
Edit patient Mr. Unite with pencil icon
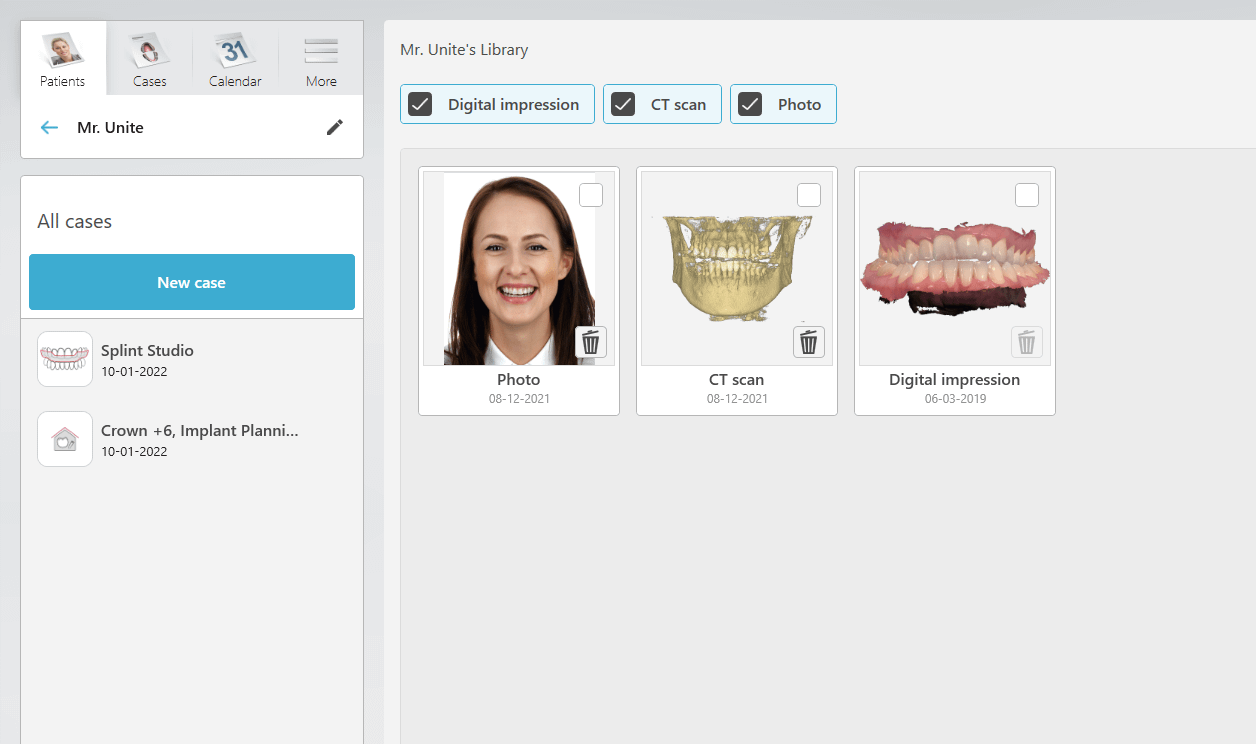click(x=335, y=127)
